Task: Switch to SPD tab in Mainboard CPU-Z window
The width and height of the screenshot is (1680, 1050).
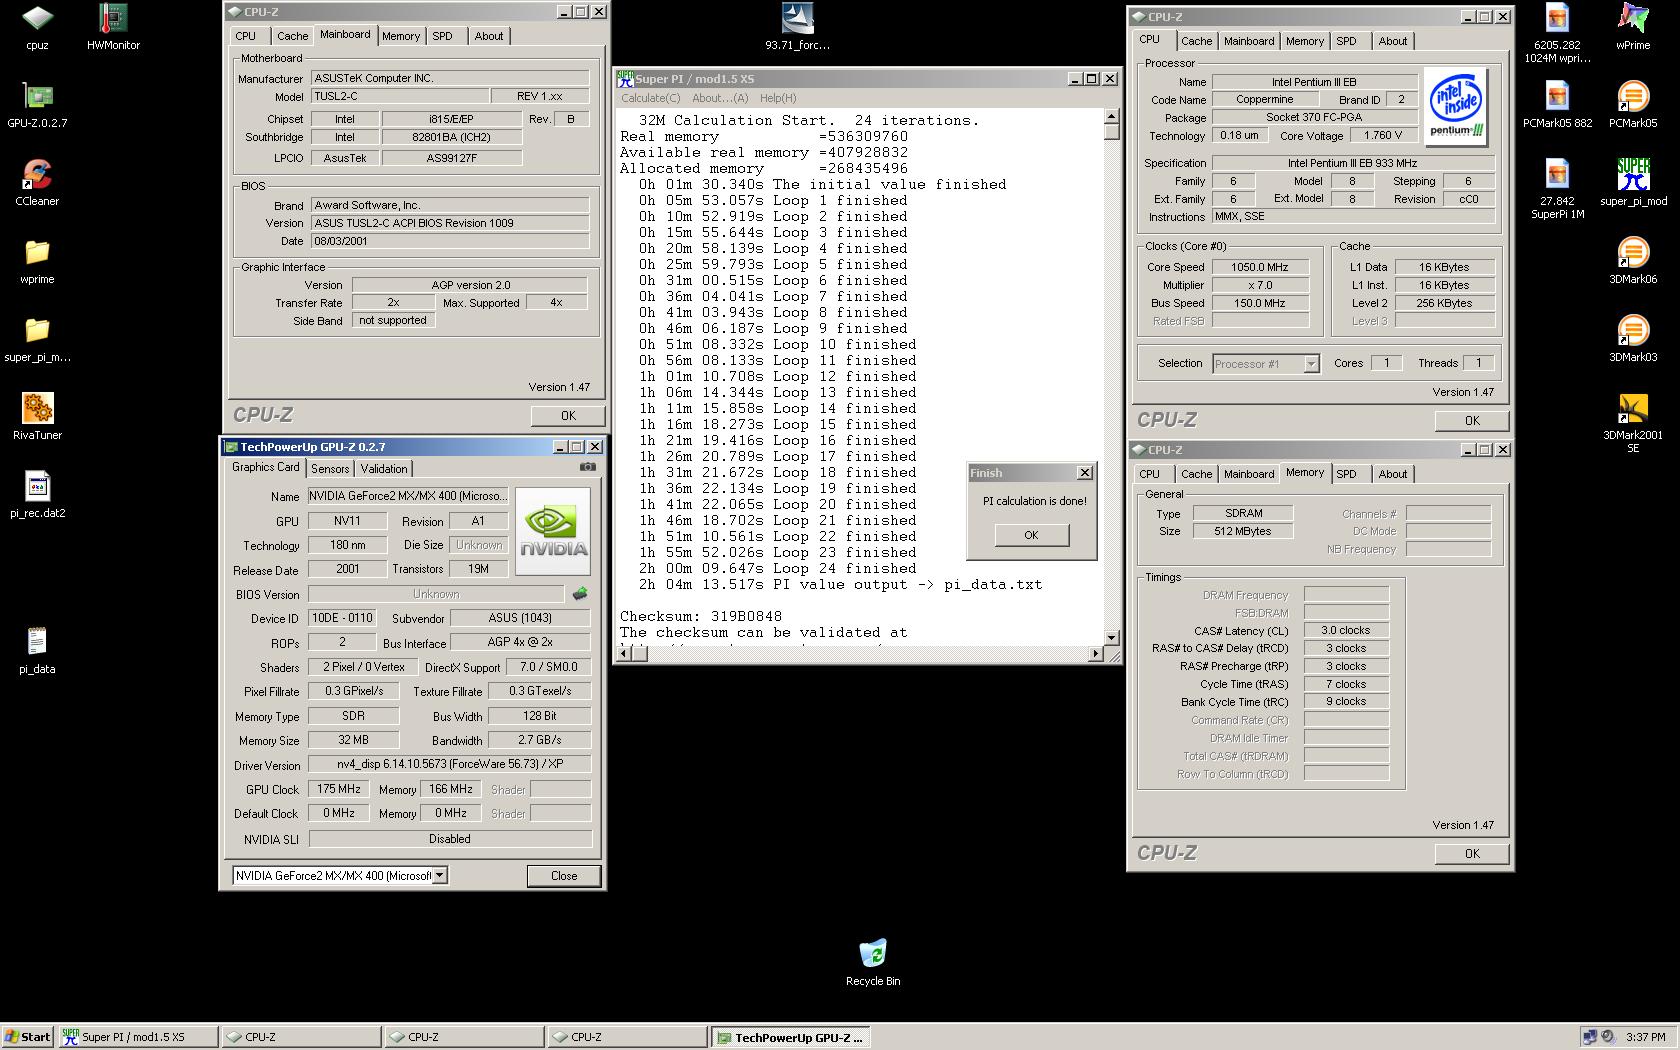Action: pyautogui.click(x=443, y=36)
